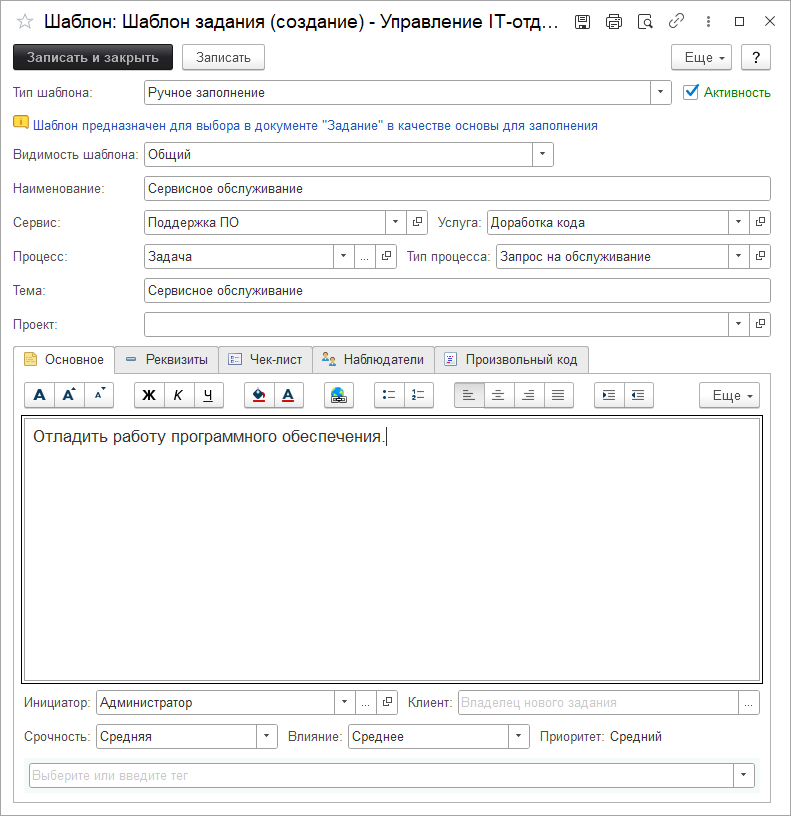The width and height of the screenshot is (791, 816).
Task: Insert a numbered list in editor
Action: point(419,395)
